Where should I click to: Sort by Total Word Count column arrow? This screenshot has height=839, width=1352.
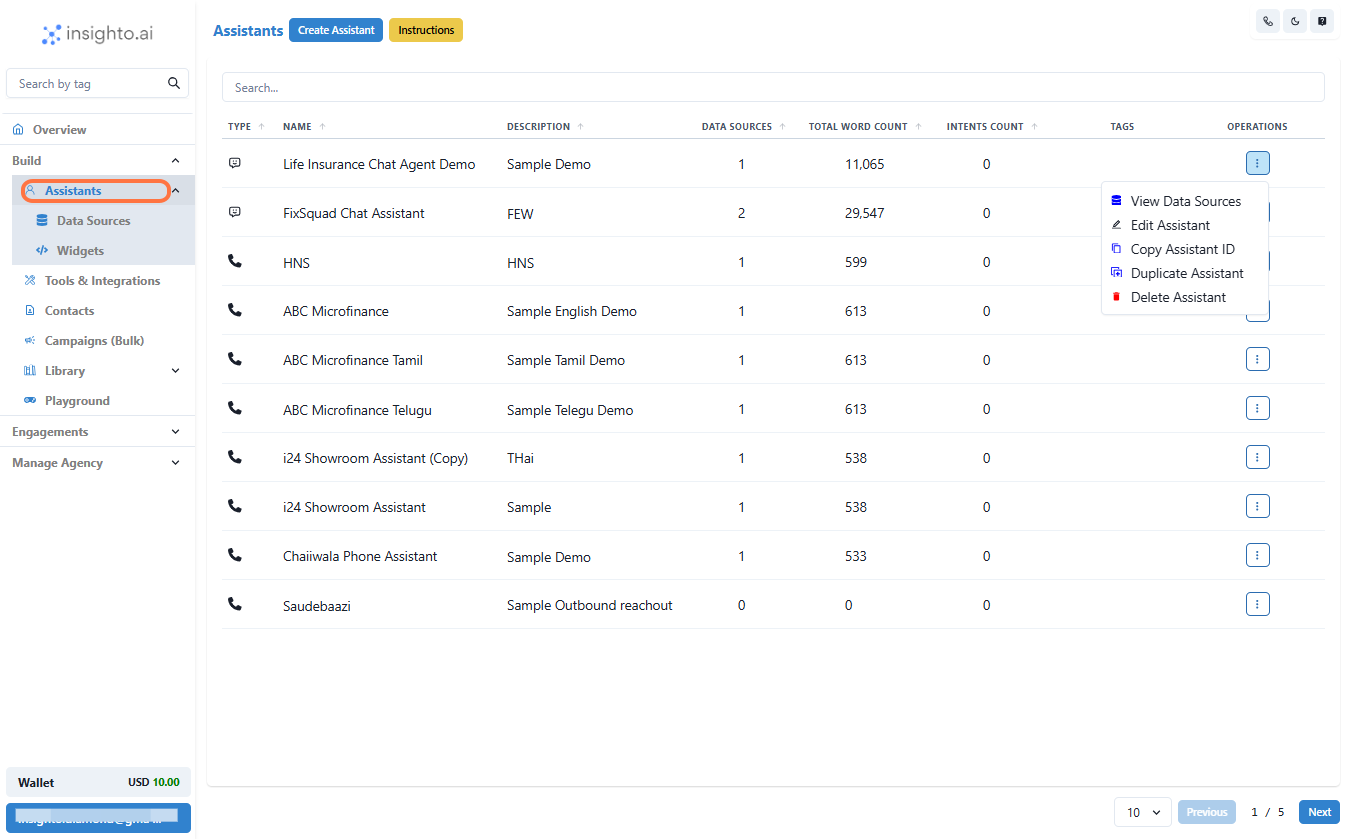point(918,127)
